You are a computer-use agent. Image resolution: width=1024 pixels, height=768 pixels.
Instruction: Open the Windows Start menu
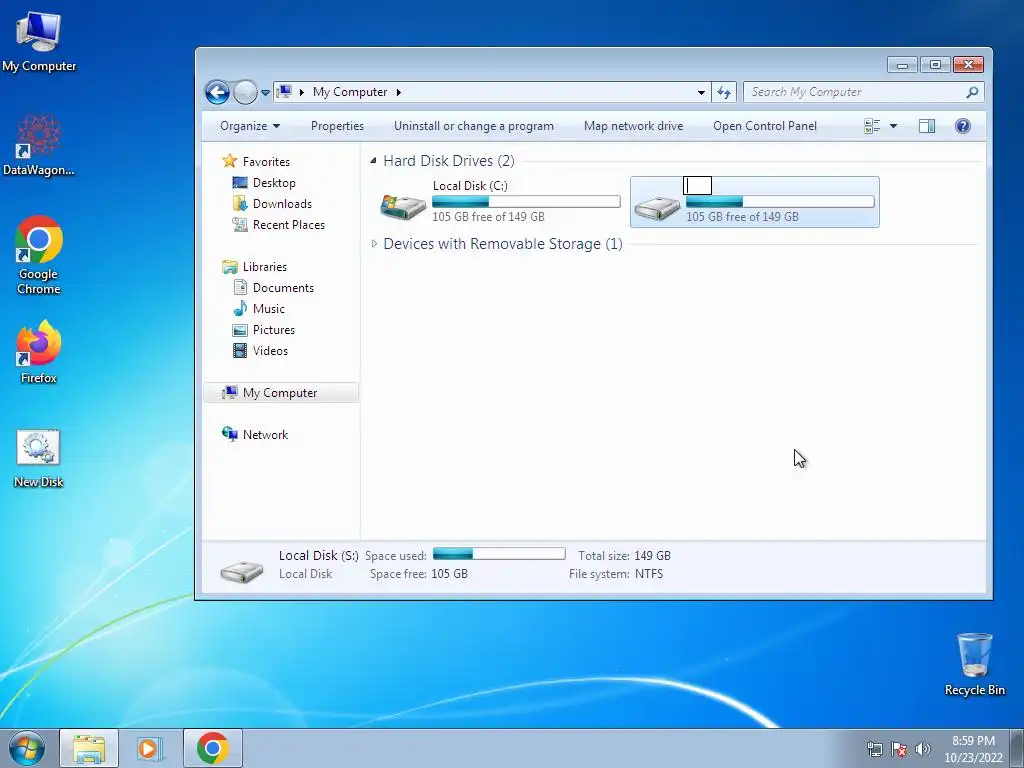[27, 748]
